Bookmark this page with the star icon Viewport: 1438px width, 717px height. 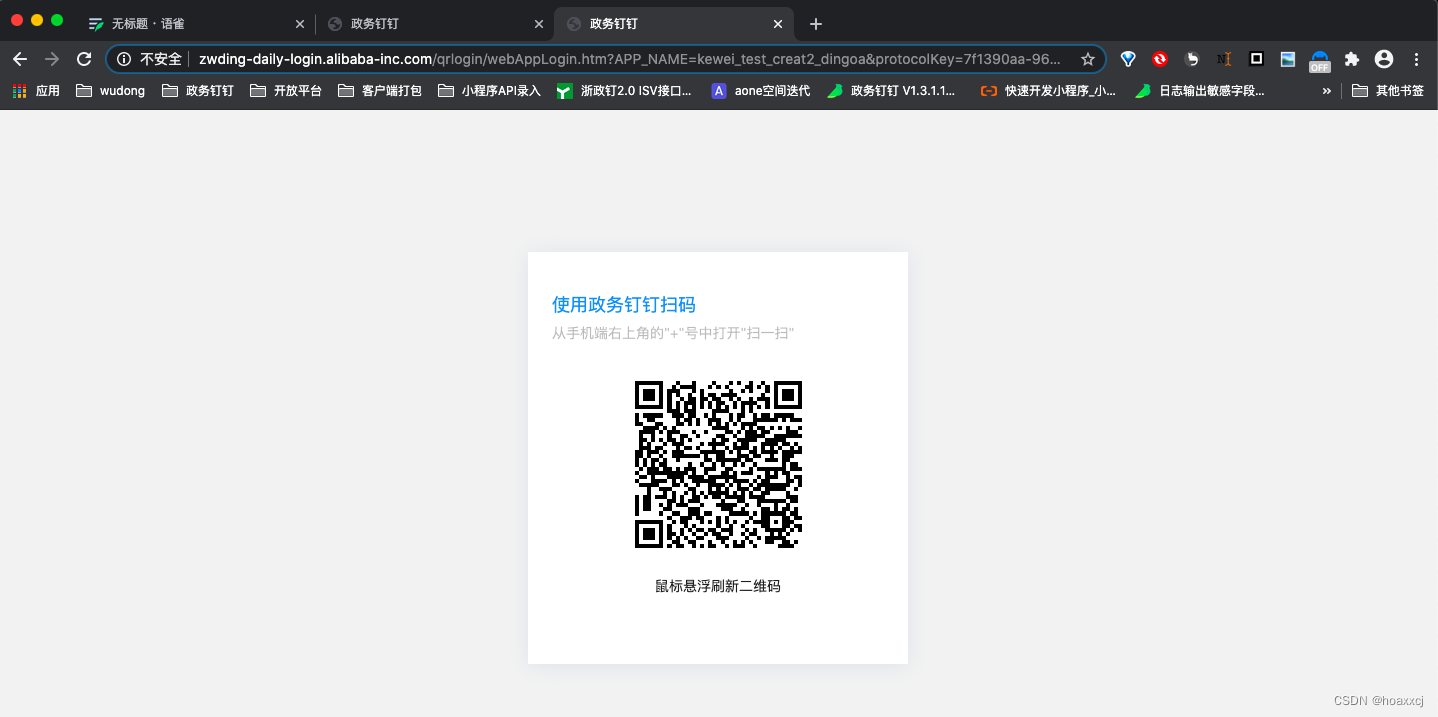click(1088, 59)
